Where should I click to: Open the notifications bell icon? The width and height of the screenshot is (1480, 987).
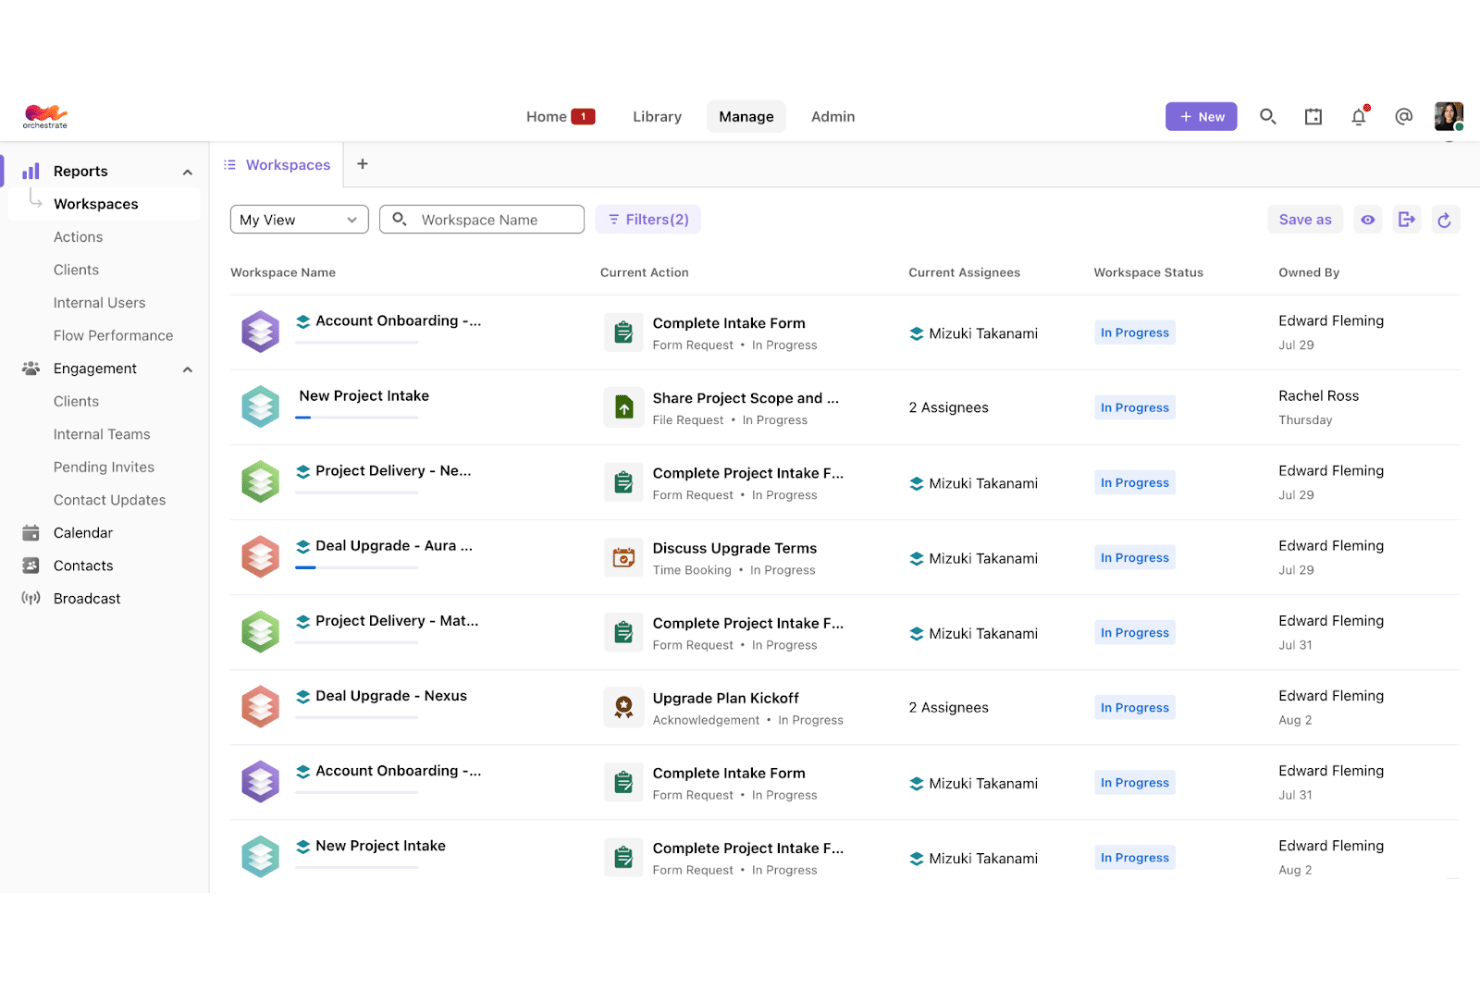[x=1359, y=117]
